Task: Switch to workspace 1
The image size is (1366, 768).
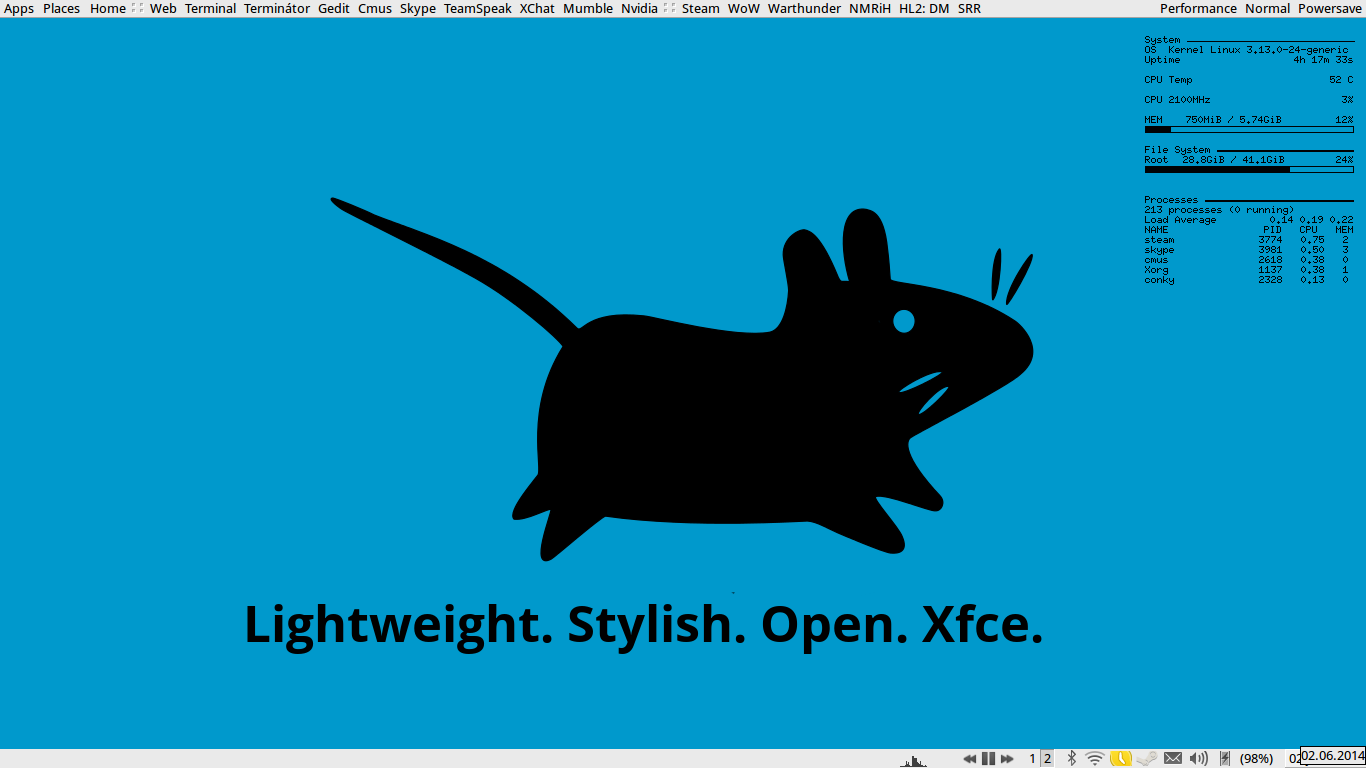Action: [1033, 758]
